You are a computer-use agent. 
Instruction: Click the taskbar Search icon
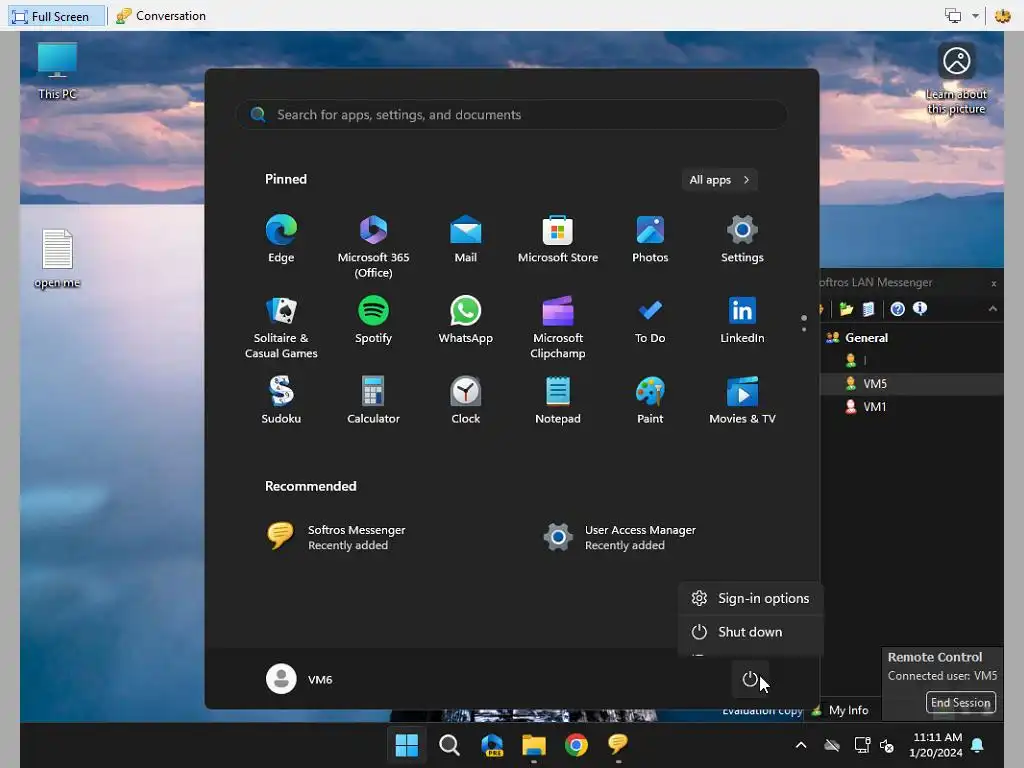click(449, 745)
